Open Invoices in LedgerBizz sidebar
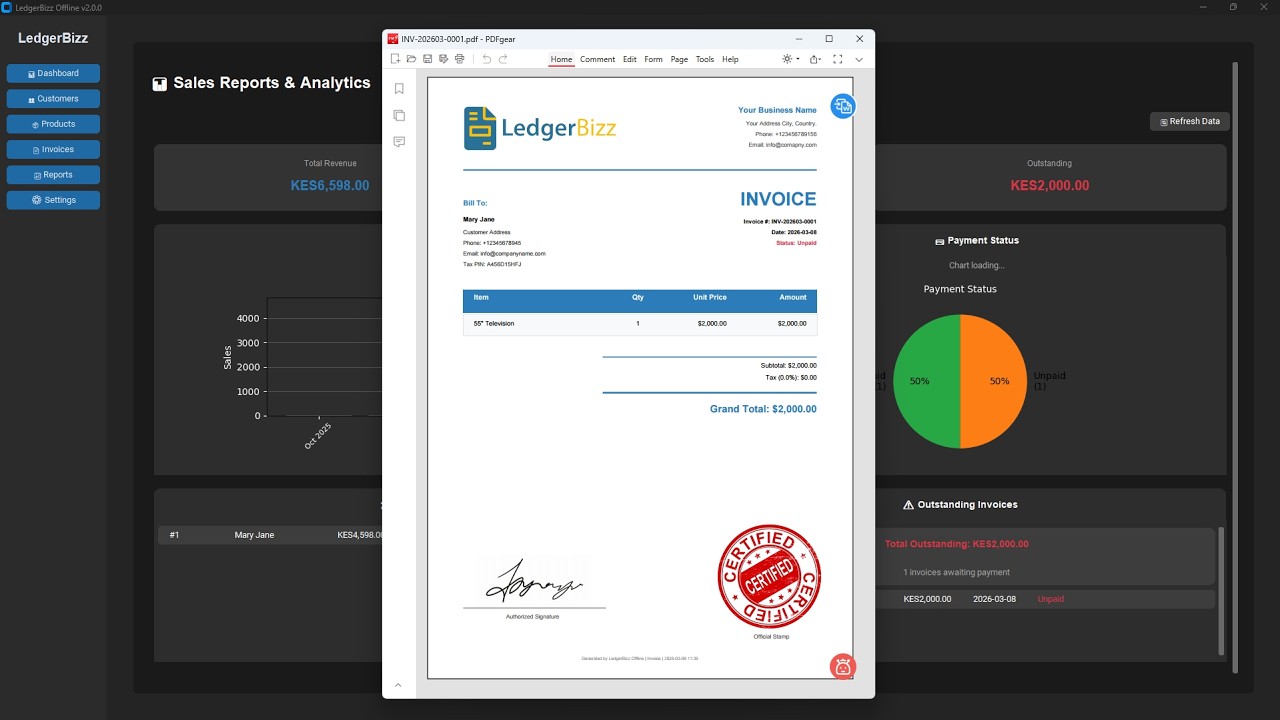The height and width of the screenshot is (720, 1280). point(53,149)
